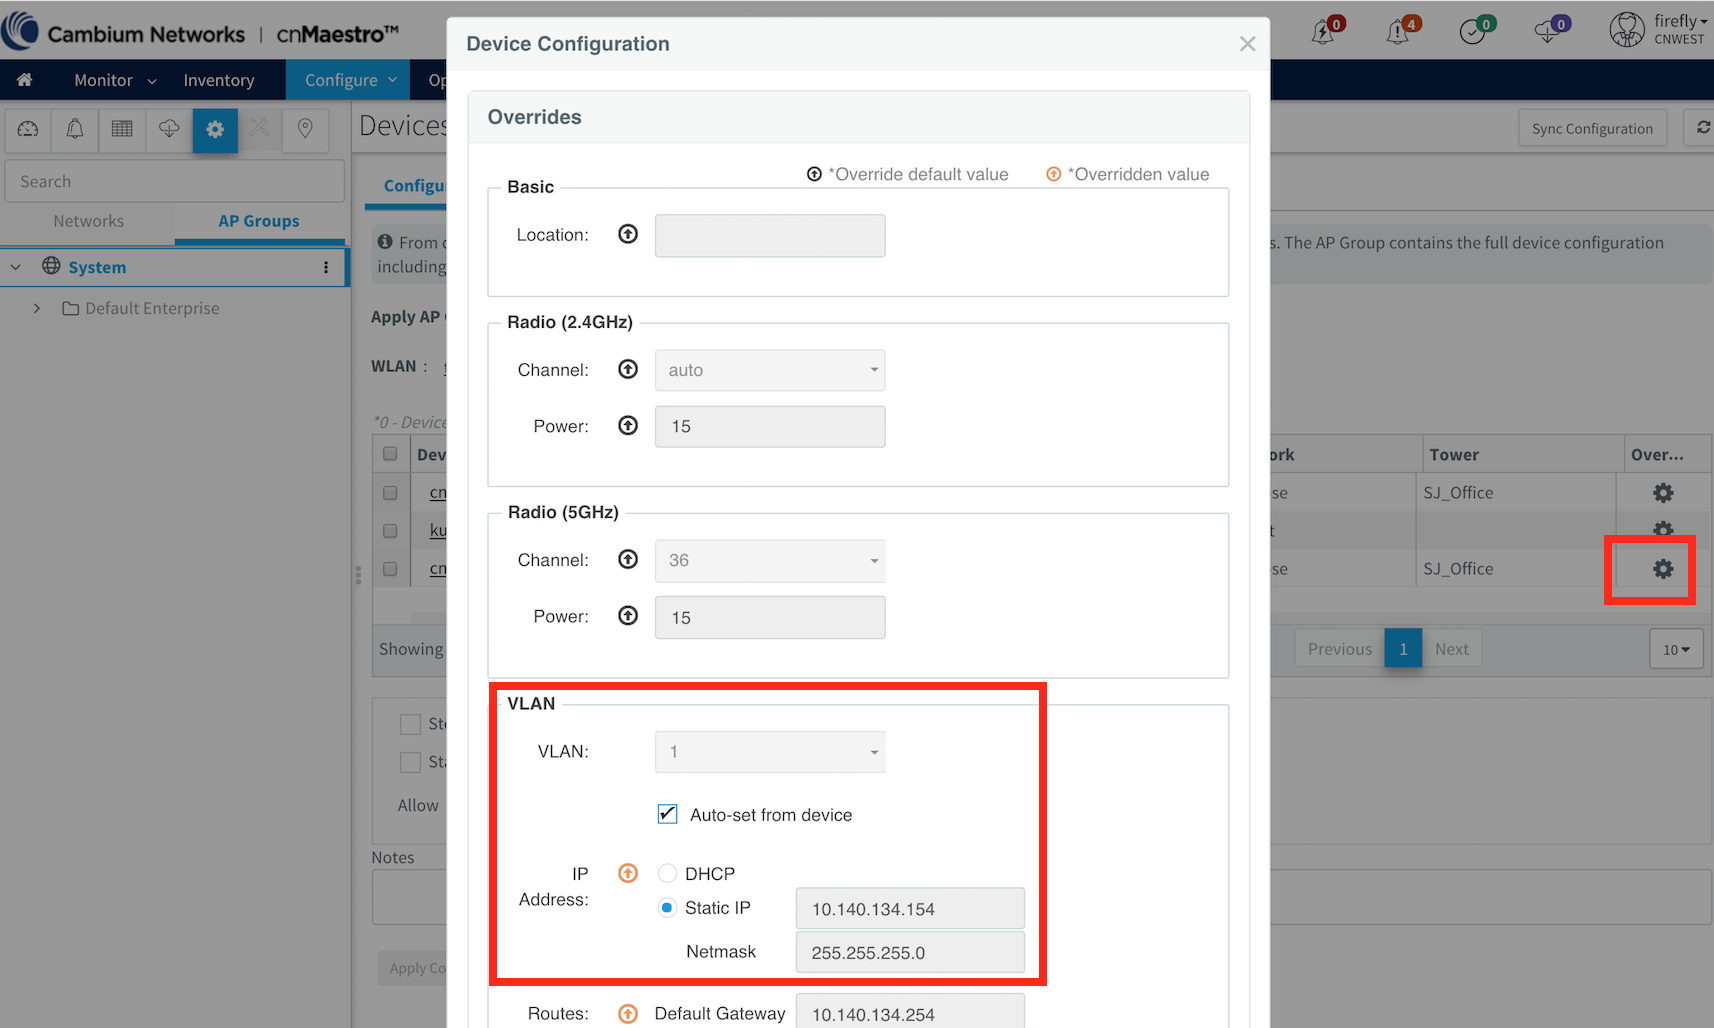This screenshot has width=1714, height=1028.
Task: Click the Sync Configuration button
Action: [x=1592, y=129]
